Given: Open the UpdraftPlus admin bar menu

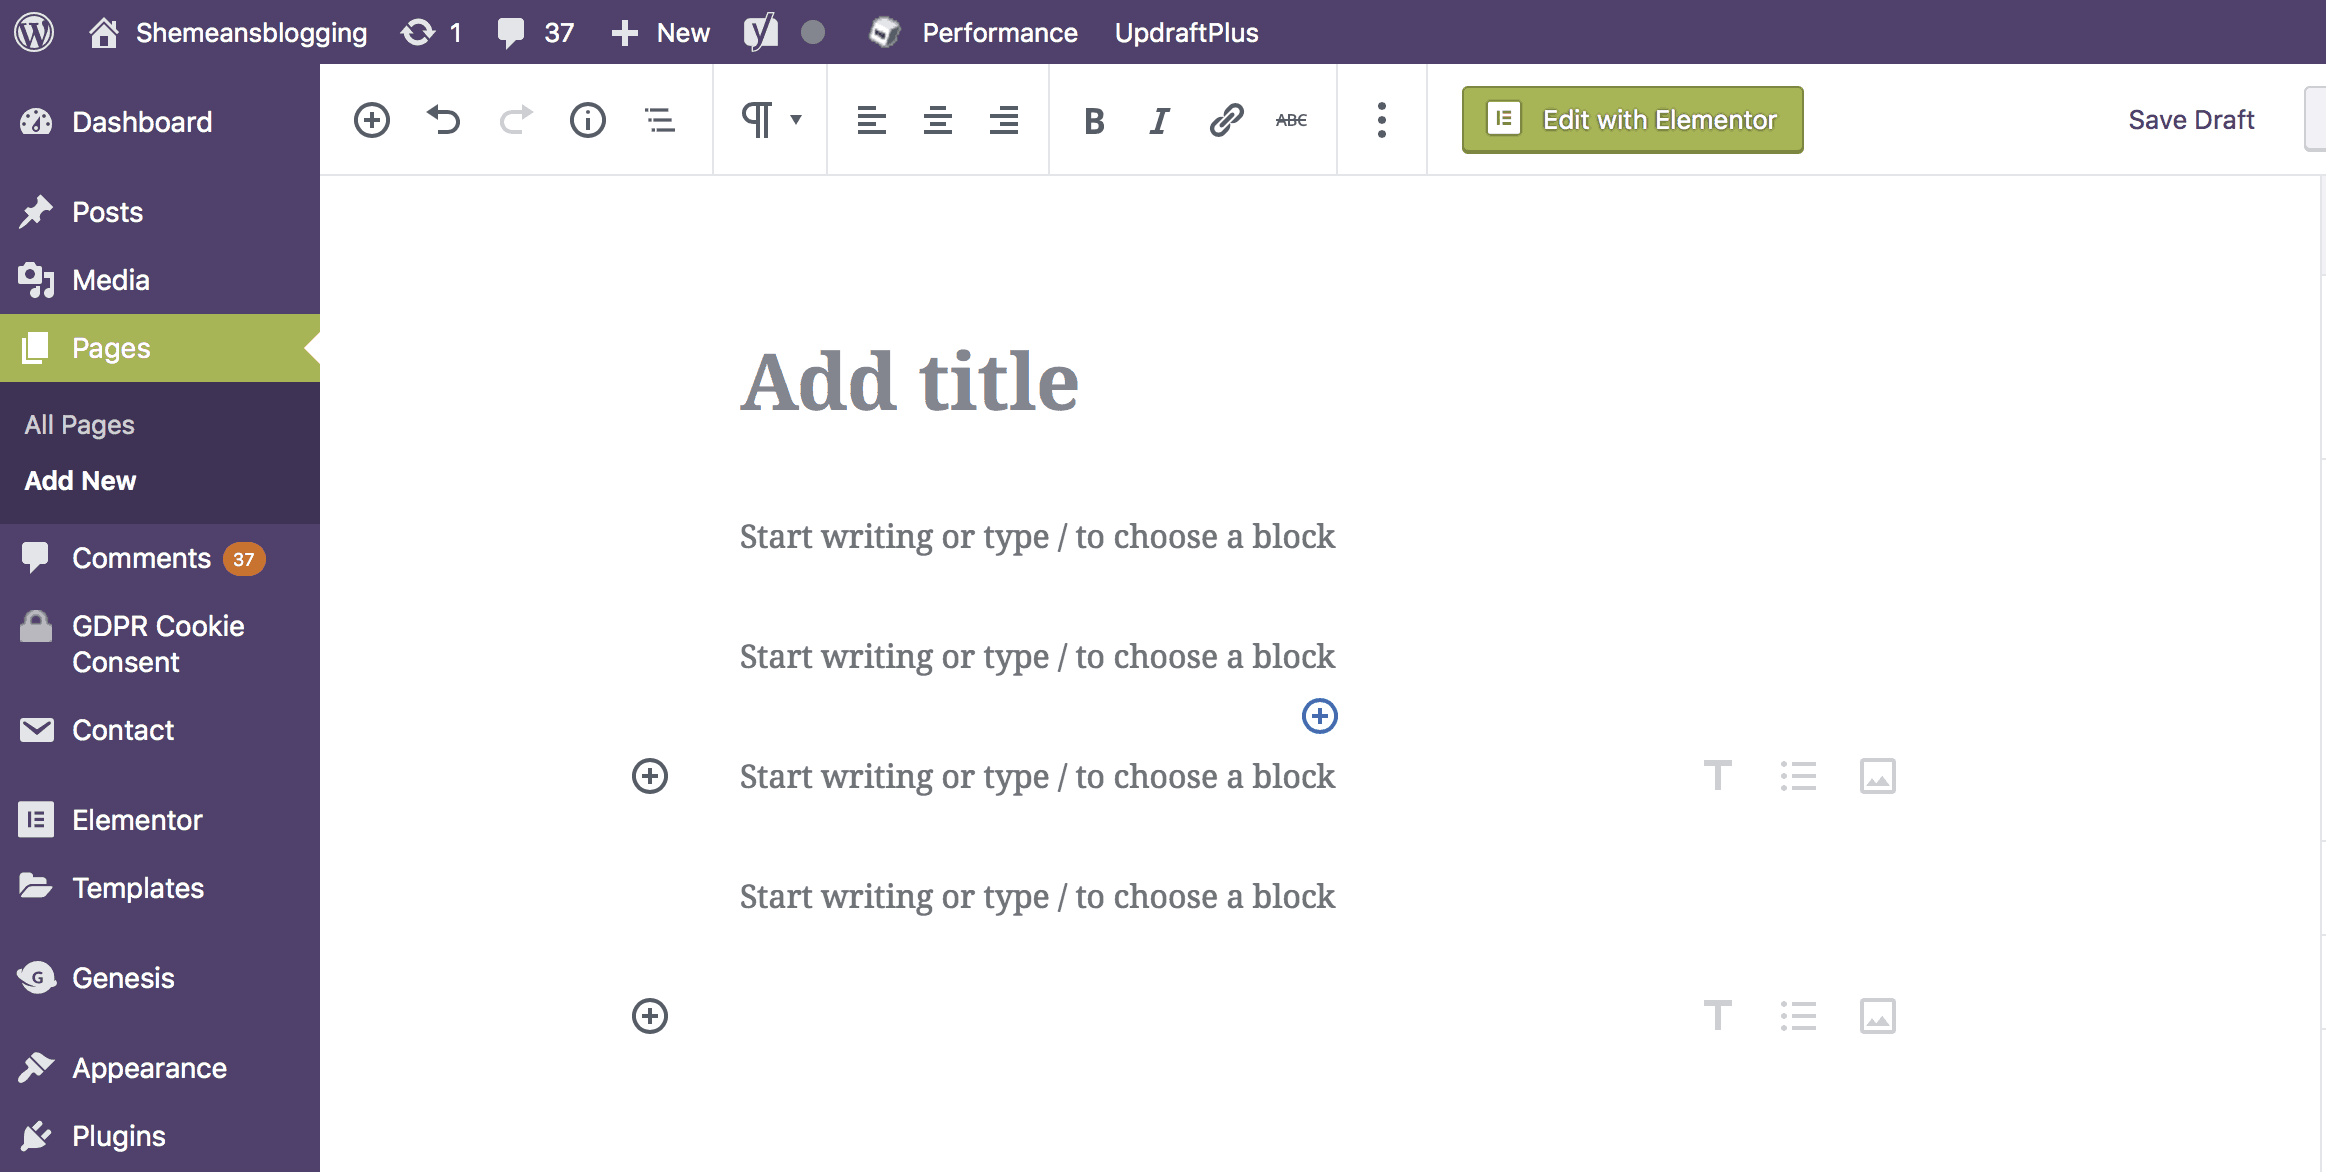Looking at the screenshot, I should (1186, 32).
